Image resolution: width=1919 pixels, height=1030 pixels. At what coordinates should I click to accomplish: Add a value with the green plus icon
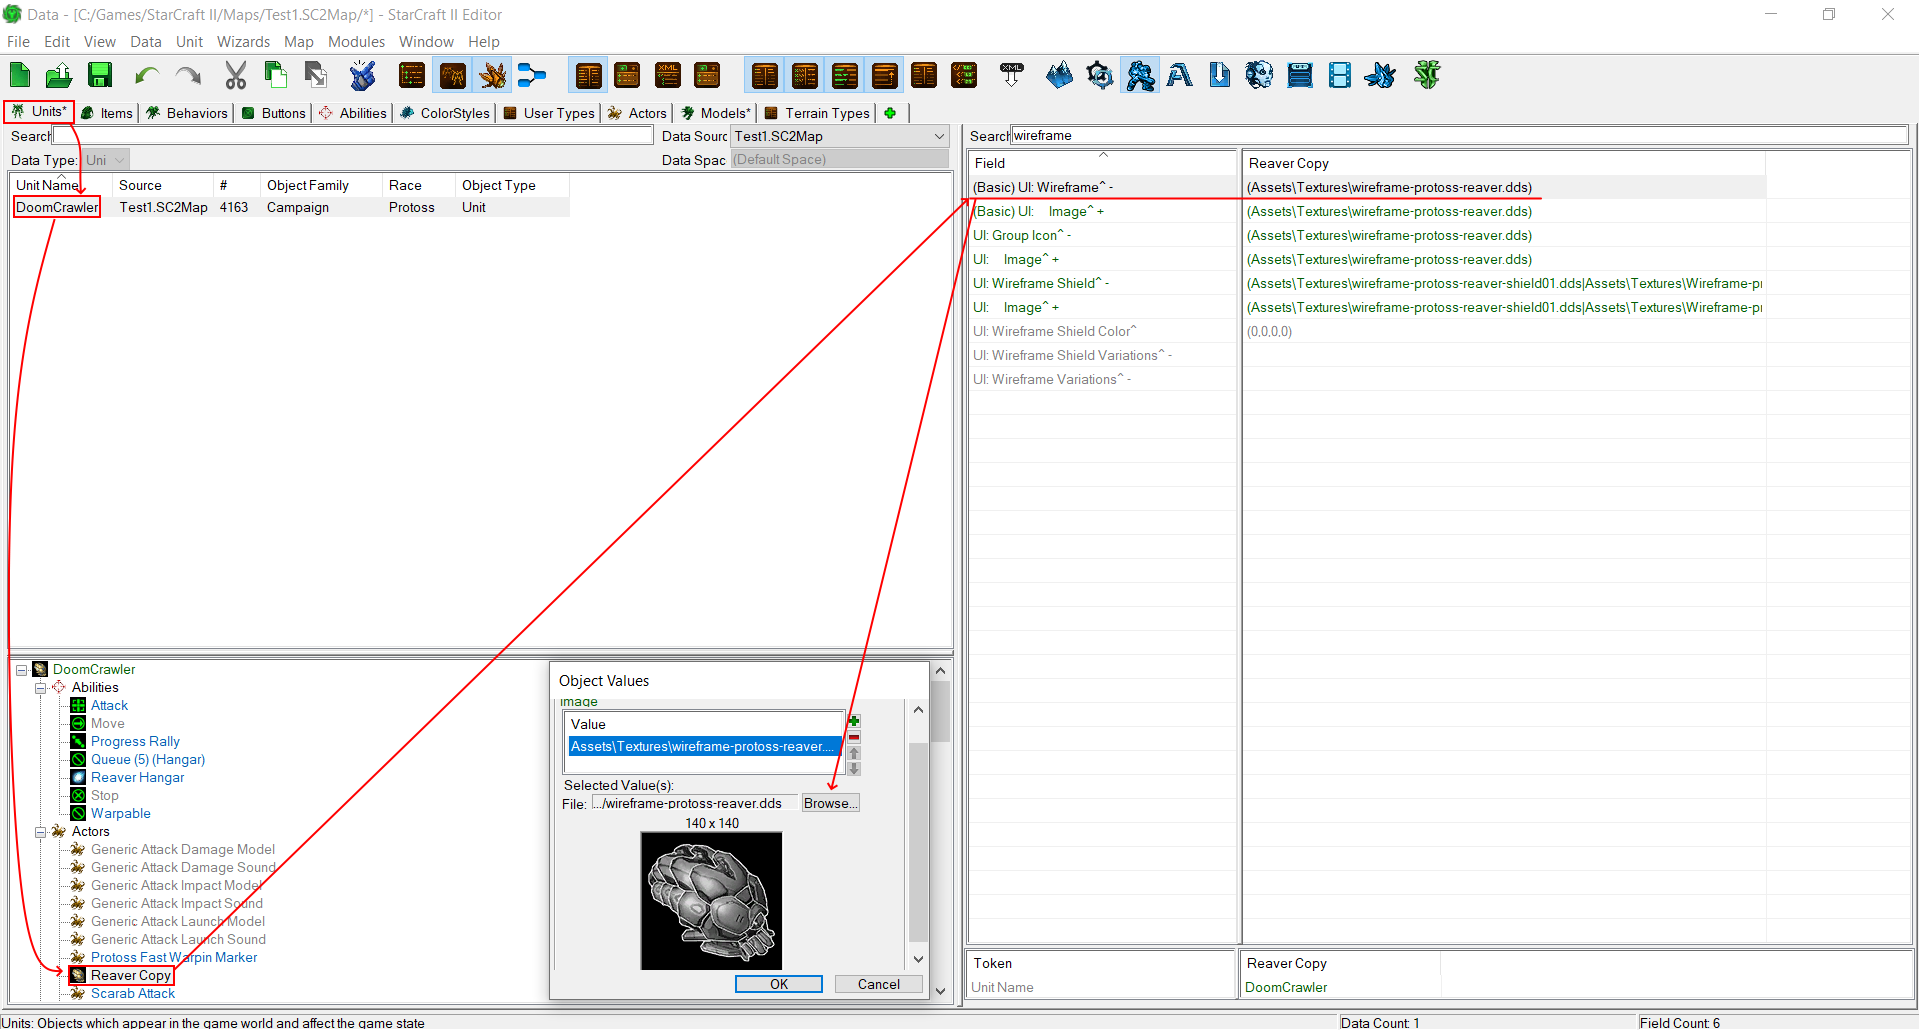[x=854, y=721]
